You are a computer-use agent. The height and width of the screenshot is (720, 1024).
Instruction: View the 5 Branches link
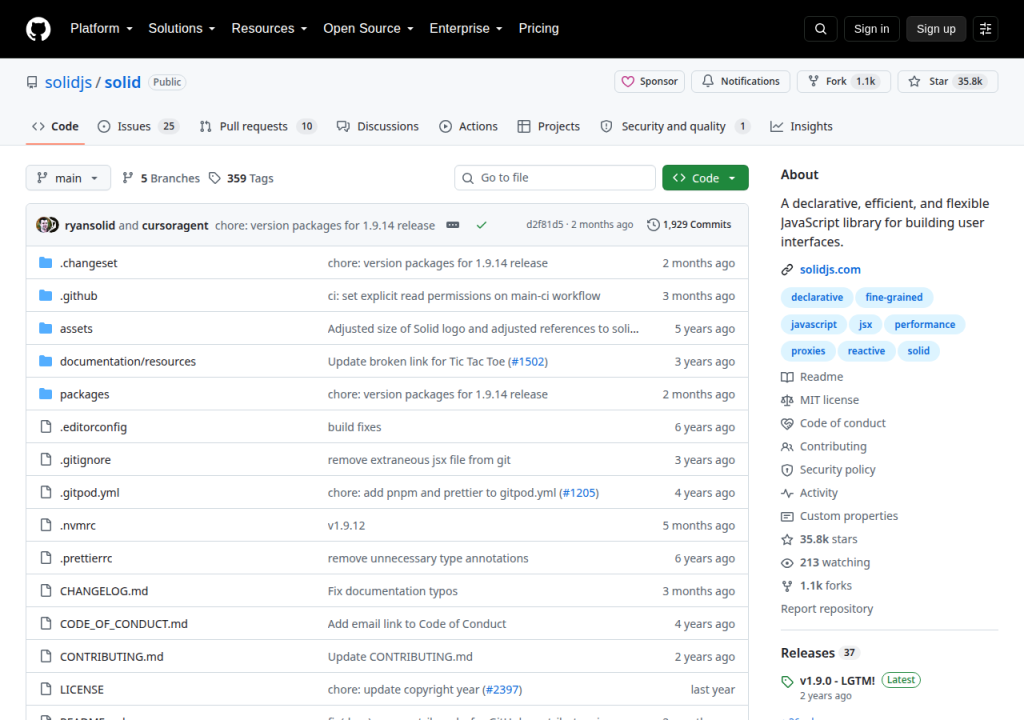click(161, 178)
